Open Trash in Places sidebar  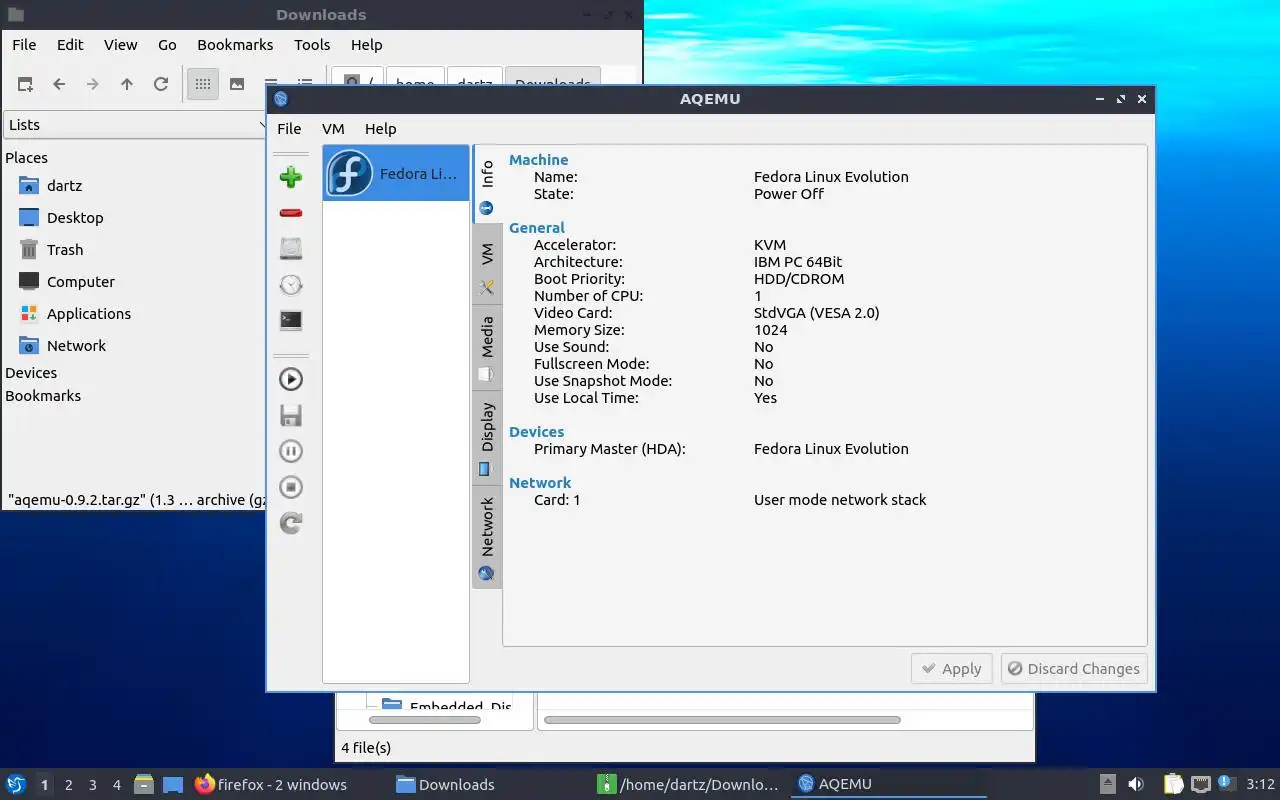click(65, 250)
